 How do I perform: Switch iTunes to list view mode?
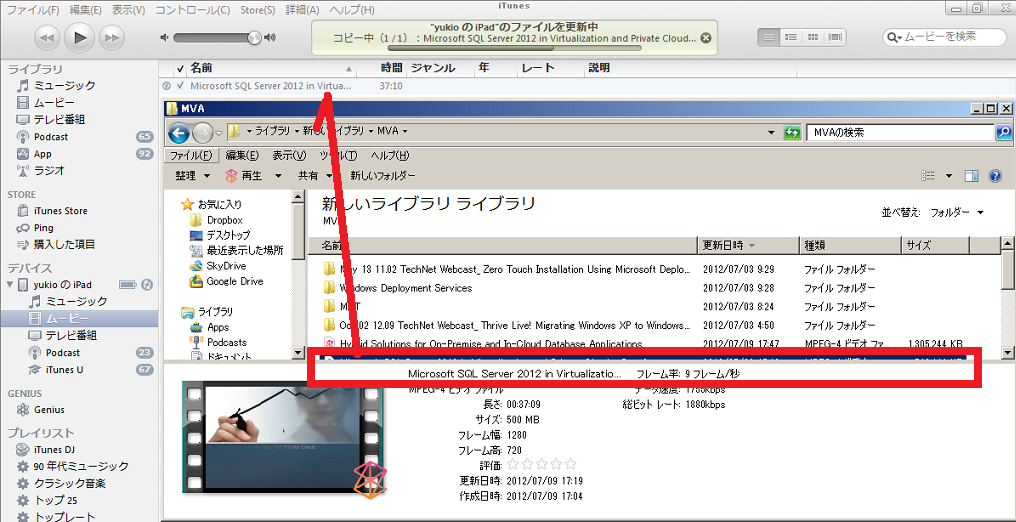(769, 38)
